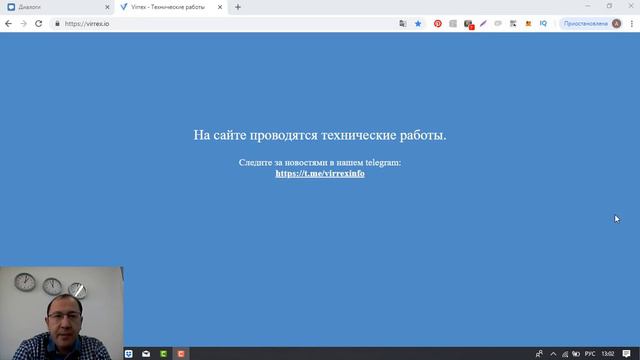640x360 pixels.
Task: Open the orange recorder app in taskbar
Action: point(181,354)
